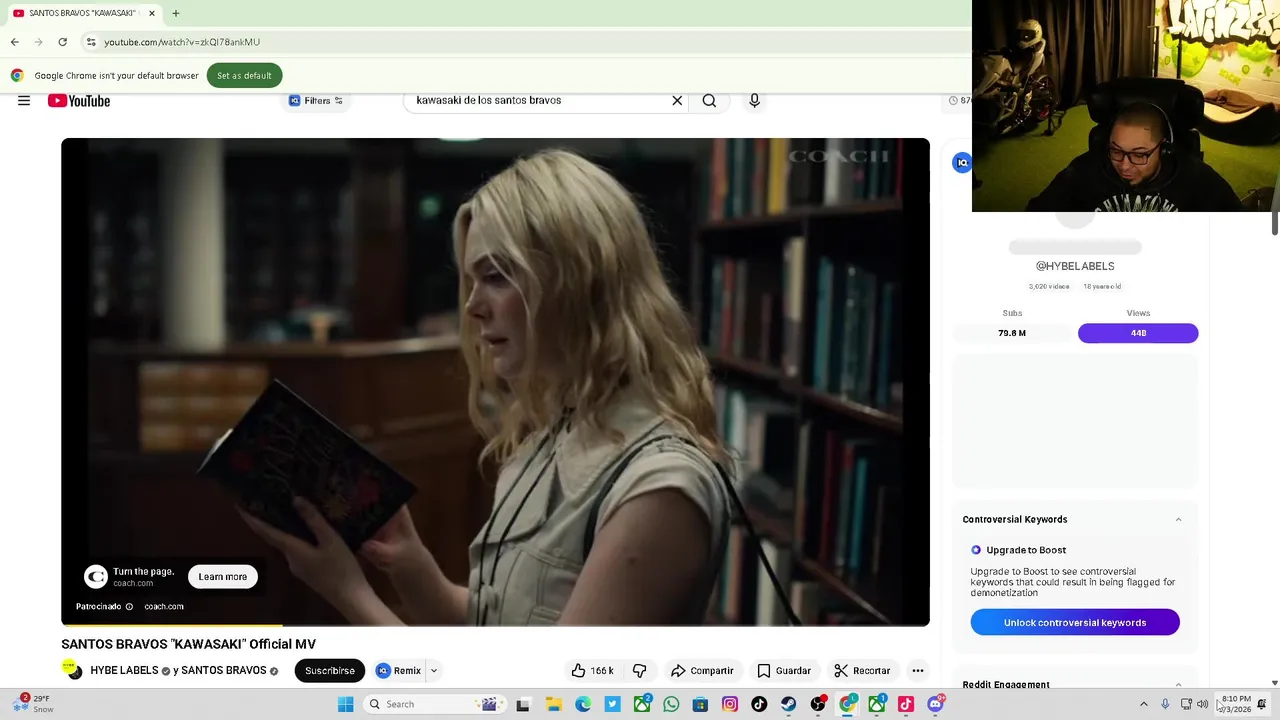
Task: Expand the dropdown arrow beside Remix
Action: (x=433, y=671)
